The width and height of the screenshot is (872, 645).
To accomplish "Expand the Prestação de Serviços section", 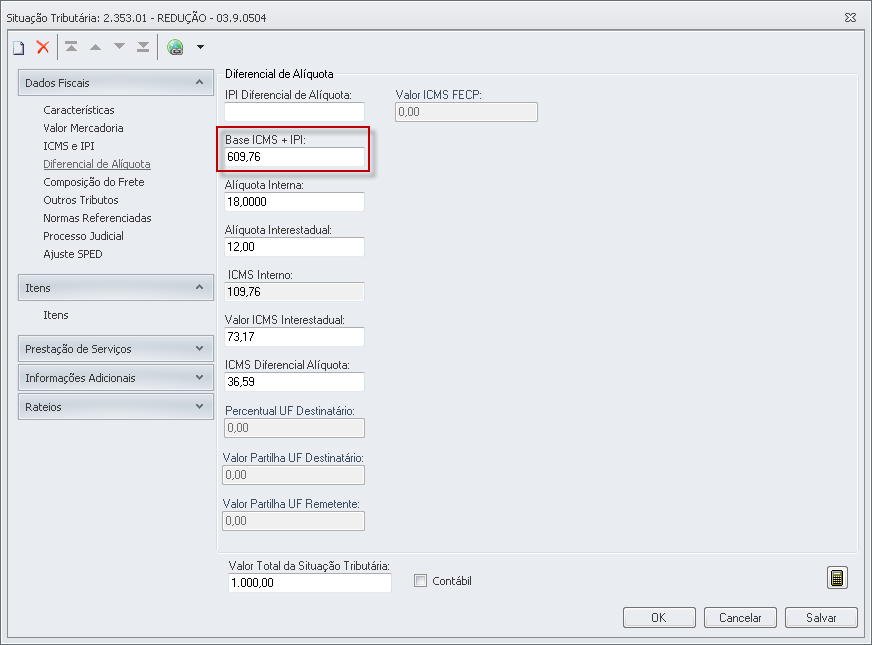I will [x=116, y=349].
